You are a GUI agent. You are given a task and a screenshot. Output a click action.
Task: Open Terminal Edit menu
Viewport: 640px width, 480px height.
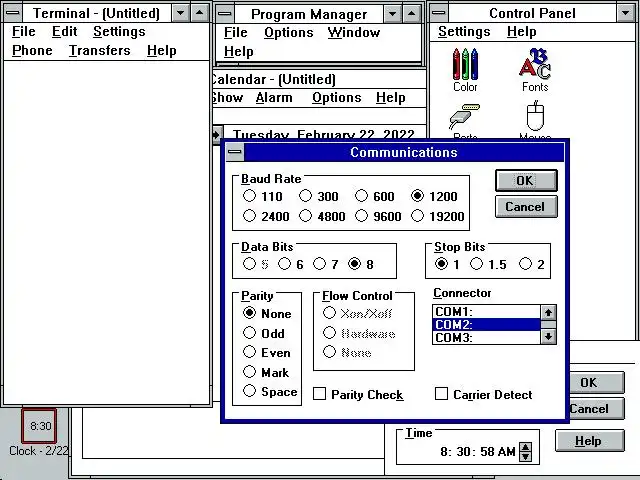click(x=64, y=31)
